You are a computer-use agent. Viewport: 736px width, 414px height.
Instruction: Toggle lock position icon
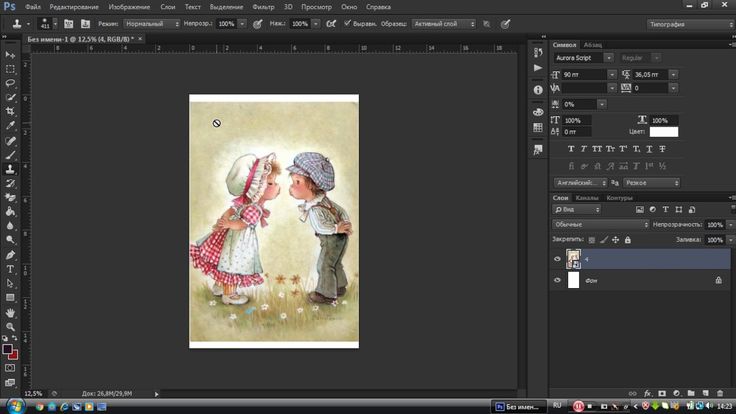click(x=615, y=240)
